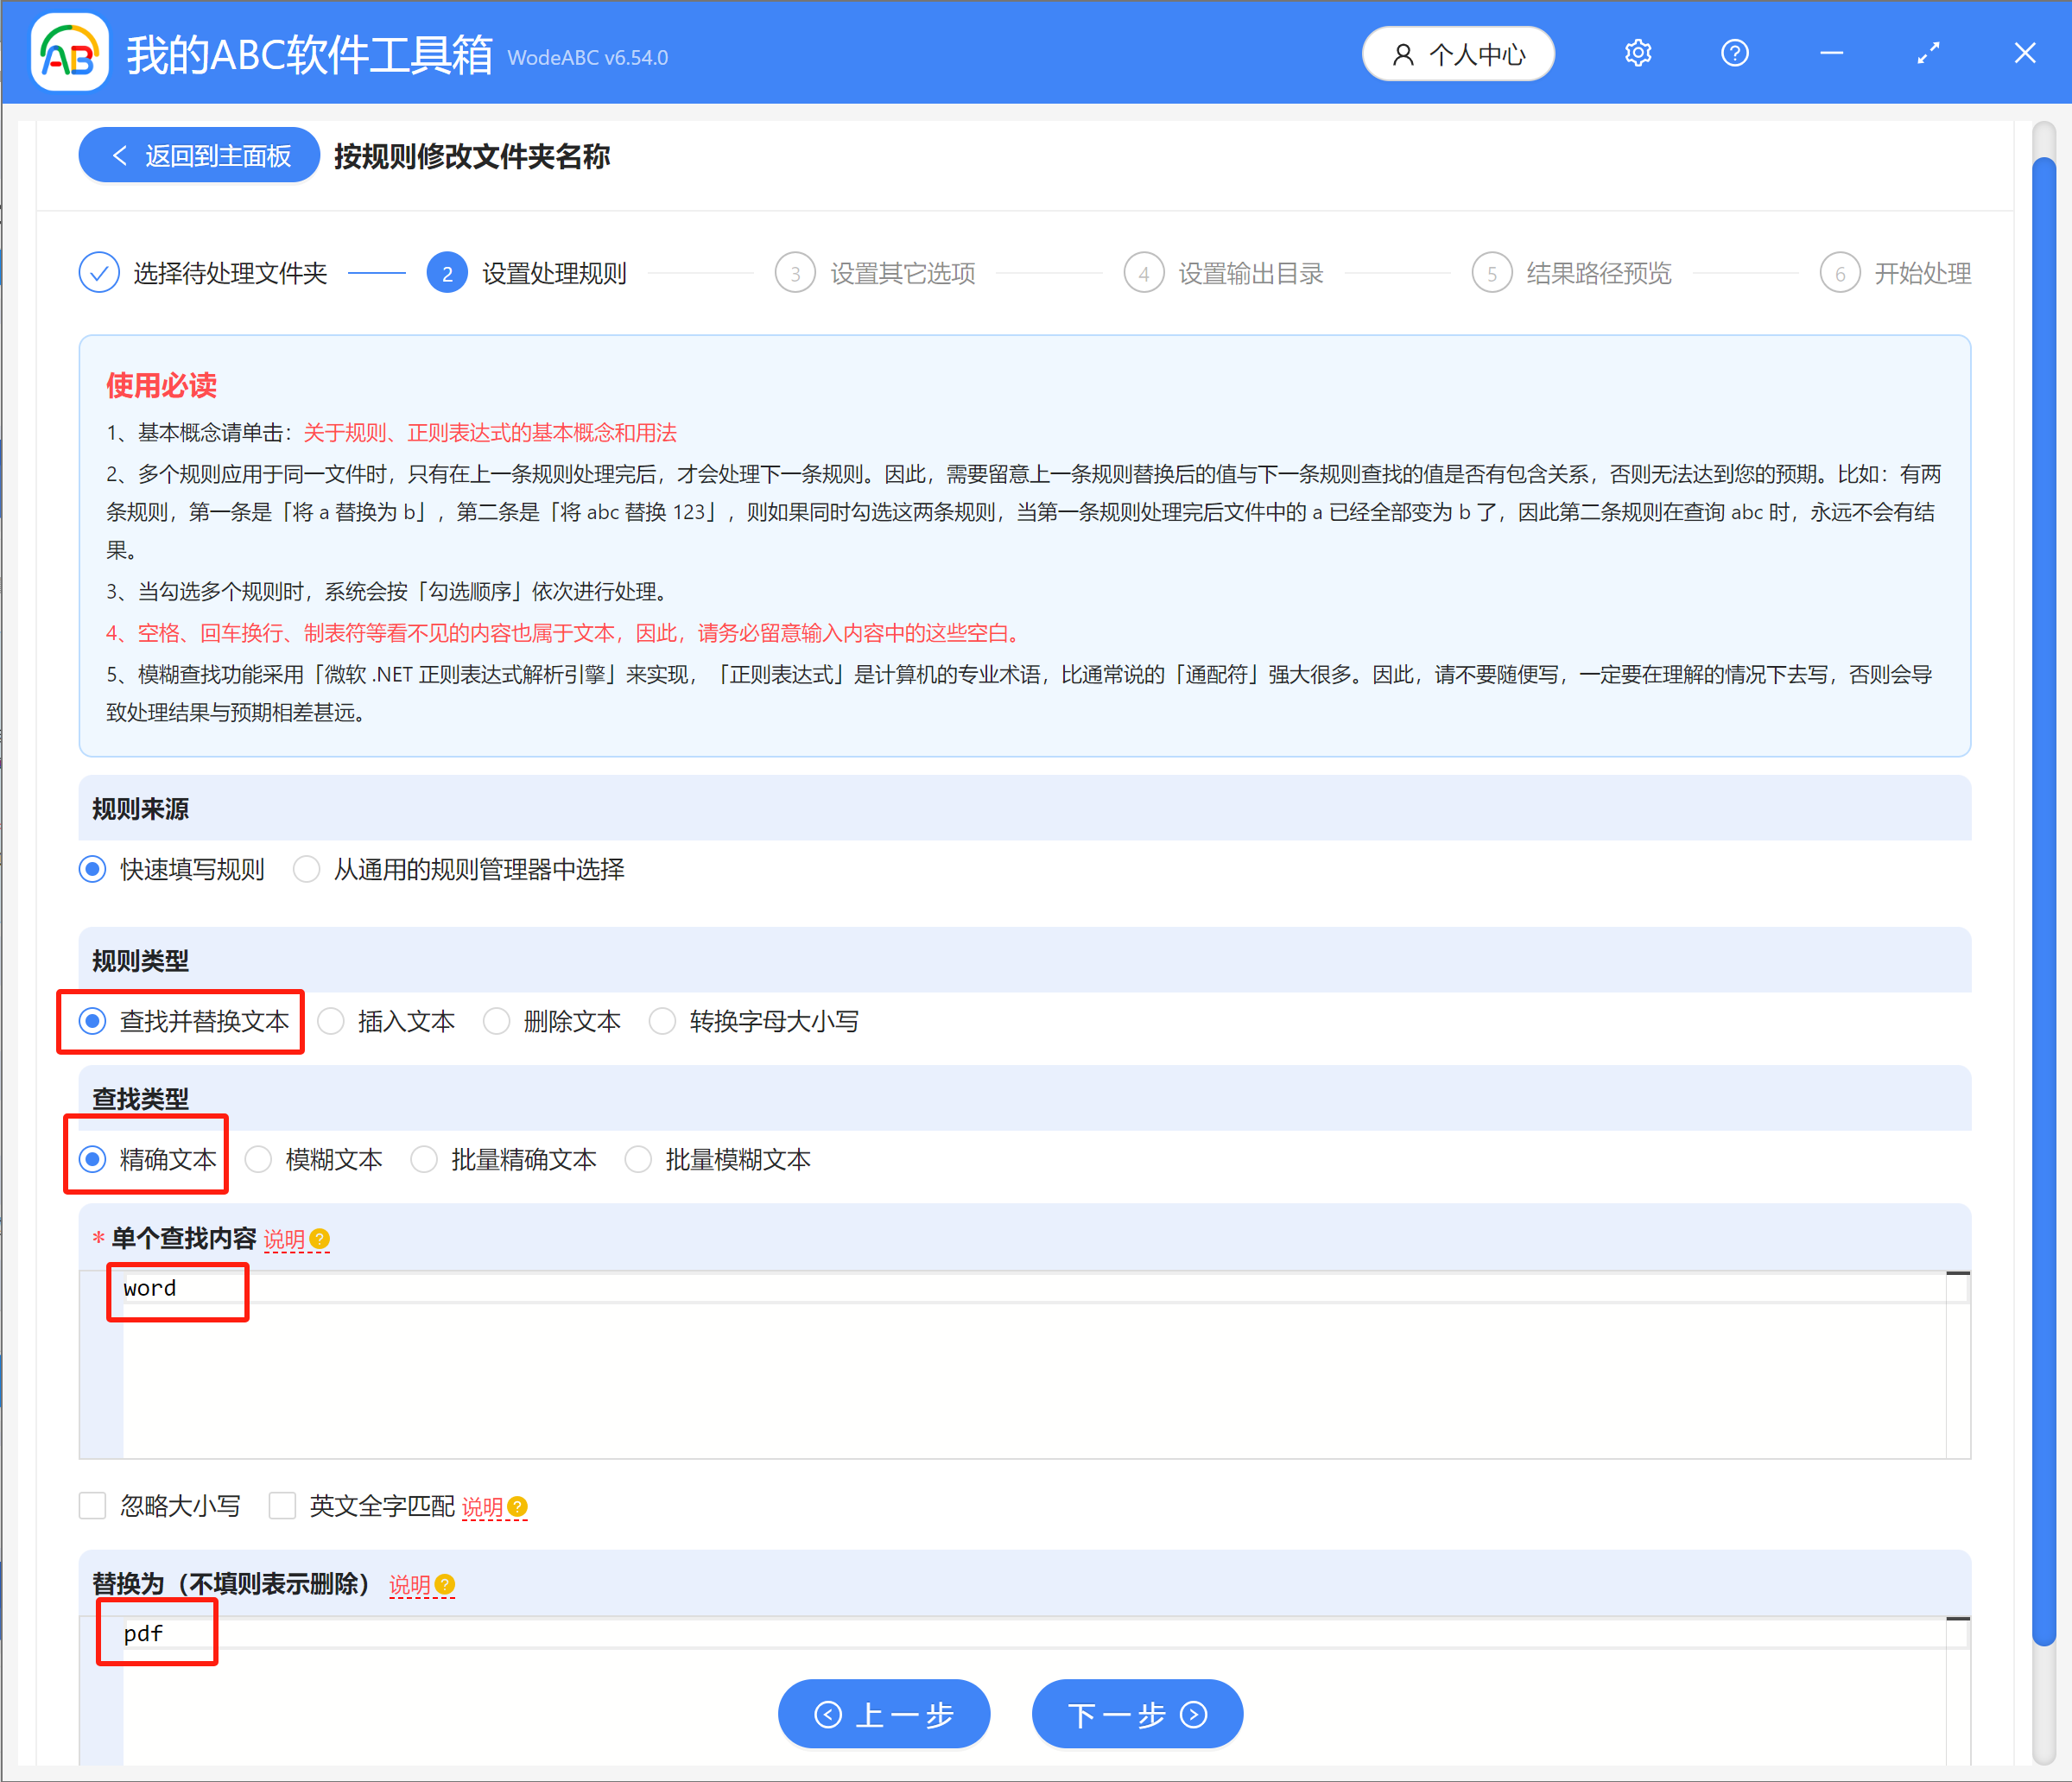This screenshot has width=2072, height=1782.
Task: Choose 批量模糊文本 search type
Action: pyautogui.click(x=638, y=1159)
